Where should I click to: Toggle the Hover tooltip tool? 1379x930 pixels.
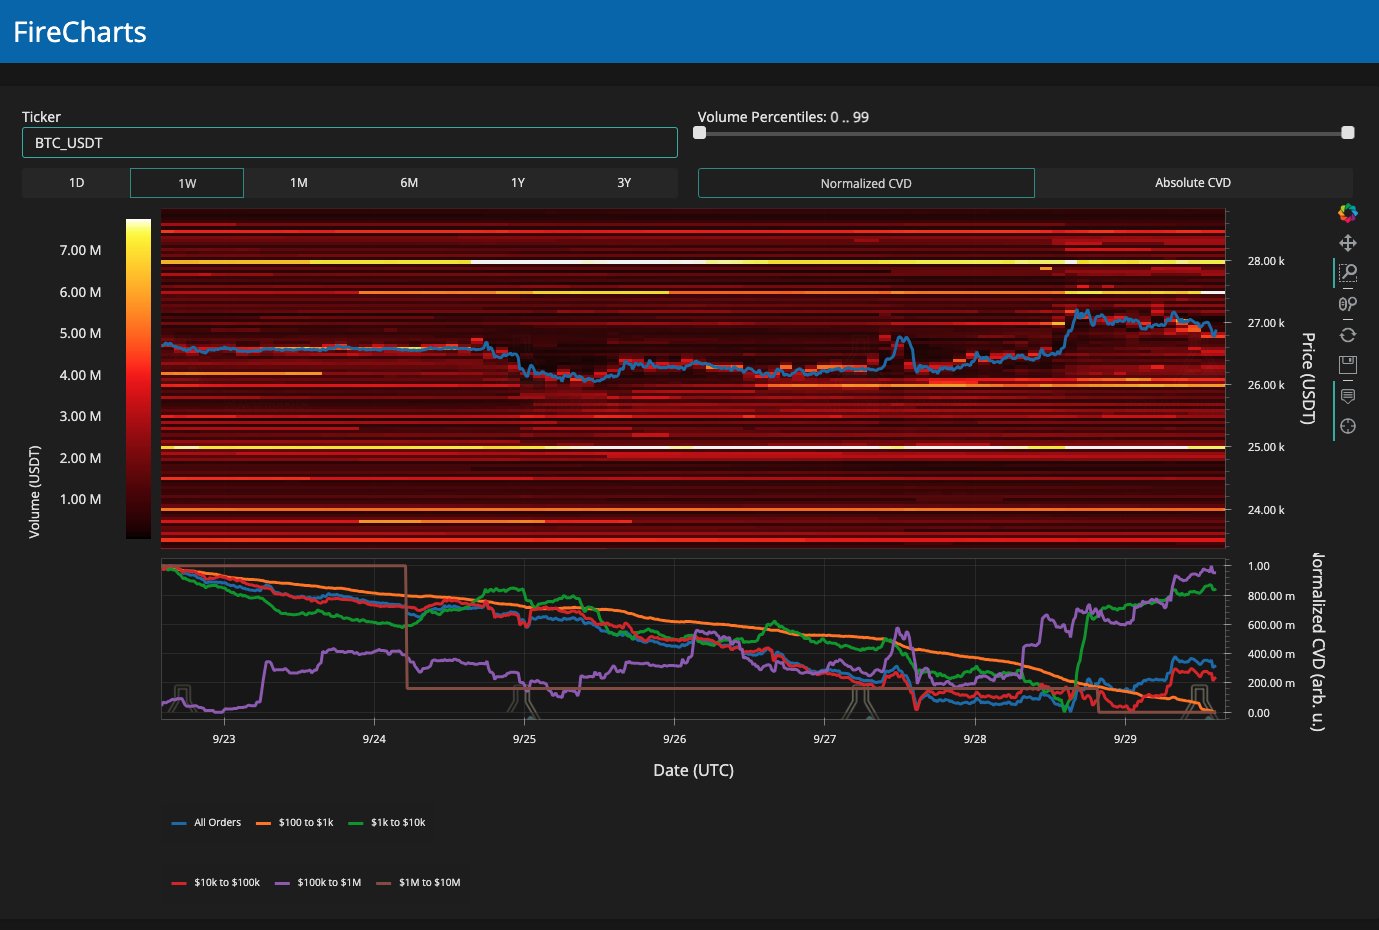tap(1347, 396)
